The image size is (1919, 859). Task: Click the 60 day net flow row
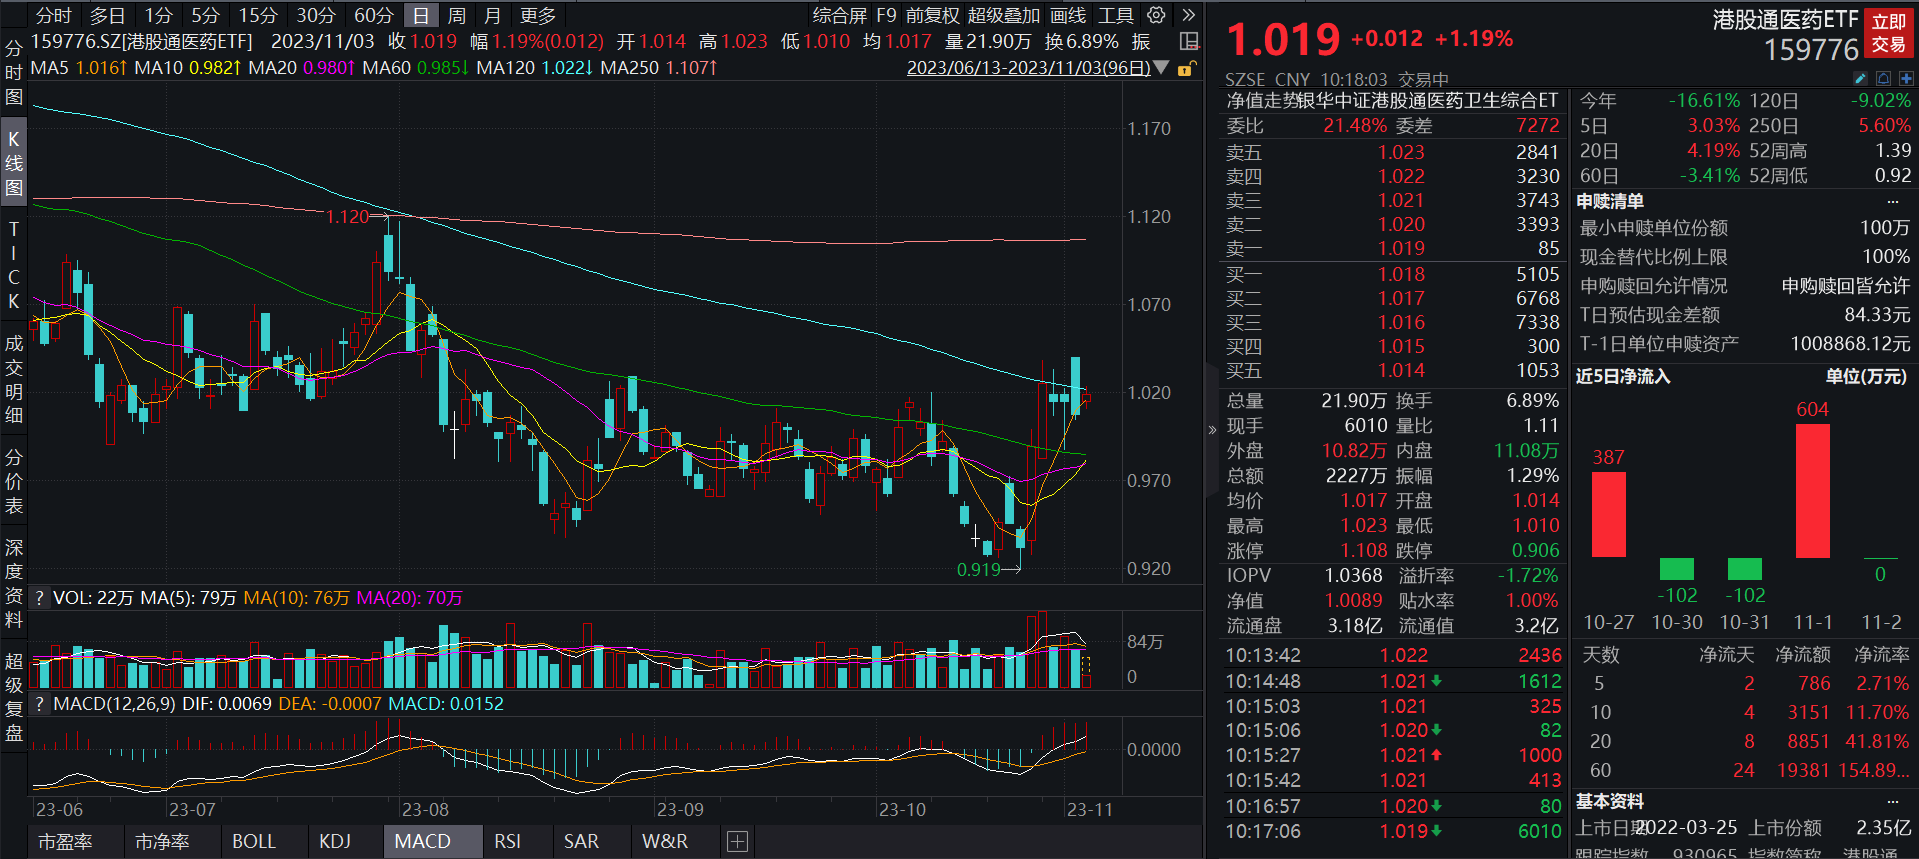[x=1745, y=771]
